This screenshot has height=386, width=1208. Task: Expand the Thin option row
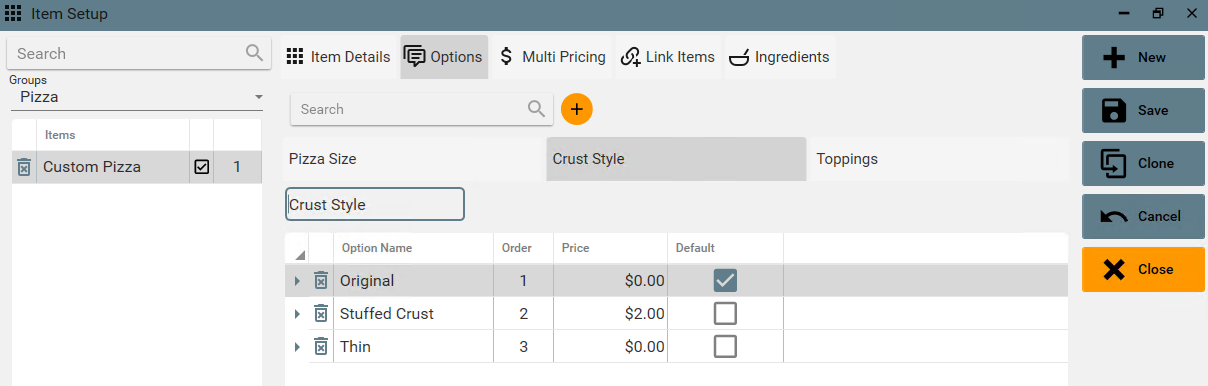pos(297,347)
